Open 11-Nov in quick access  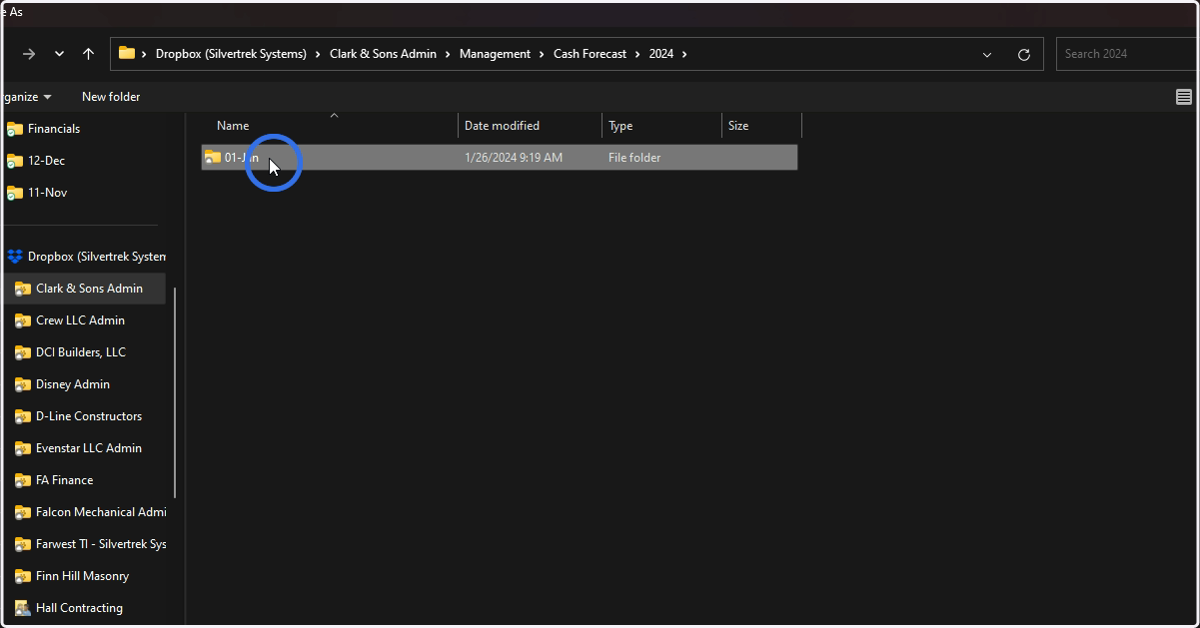47,193
